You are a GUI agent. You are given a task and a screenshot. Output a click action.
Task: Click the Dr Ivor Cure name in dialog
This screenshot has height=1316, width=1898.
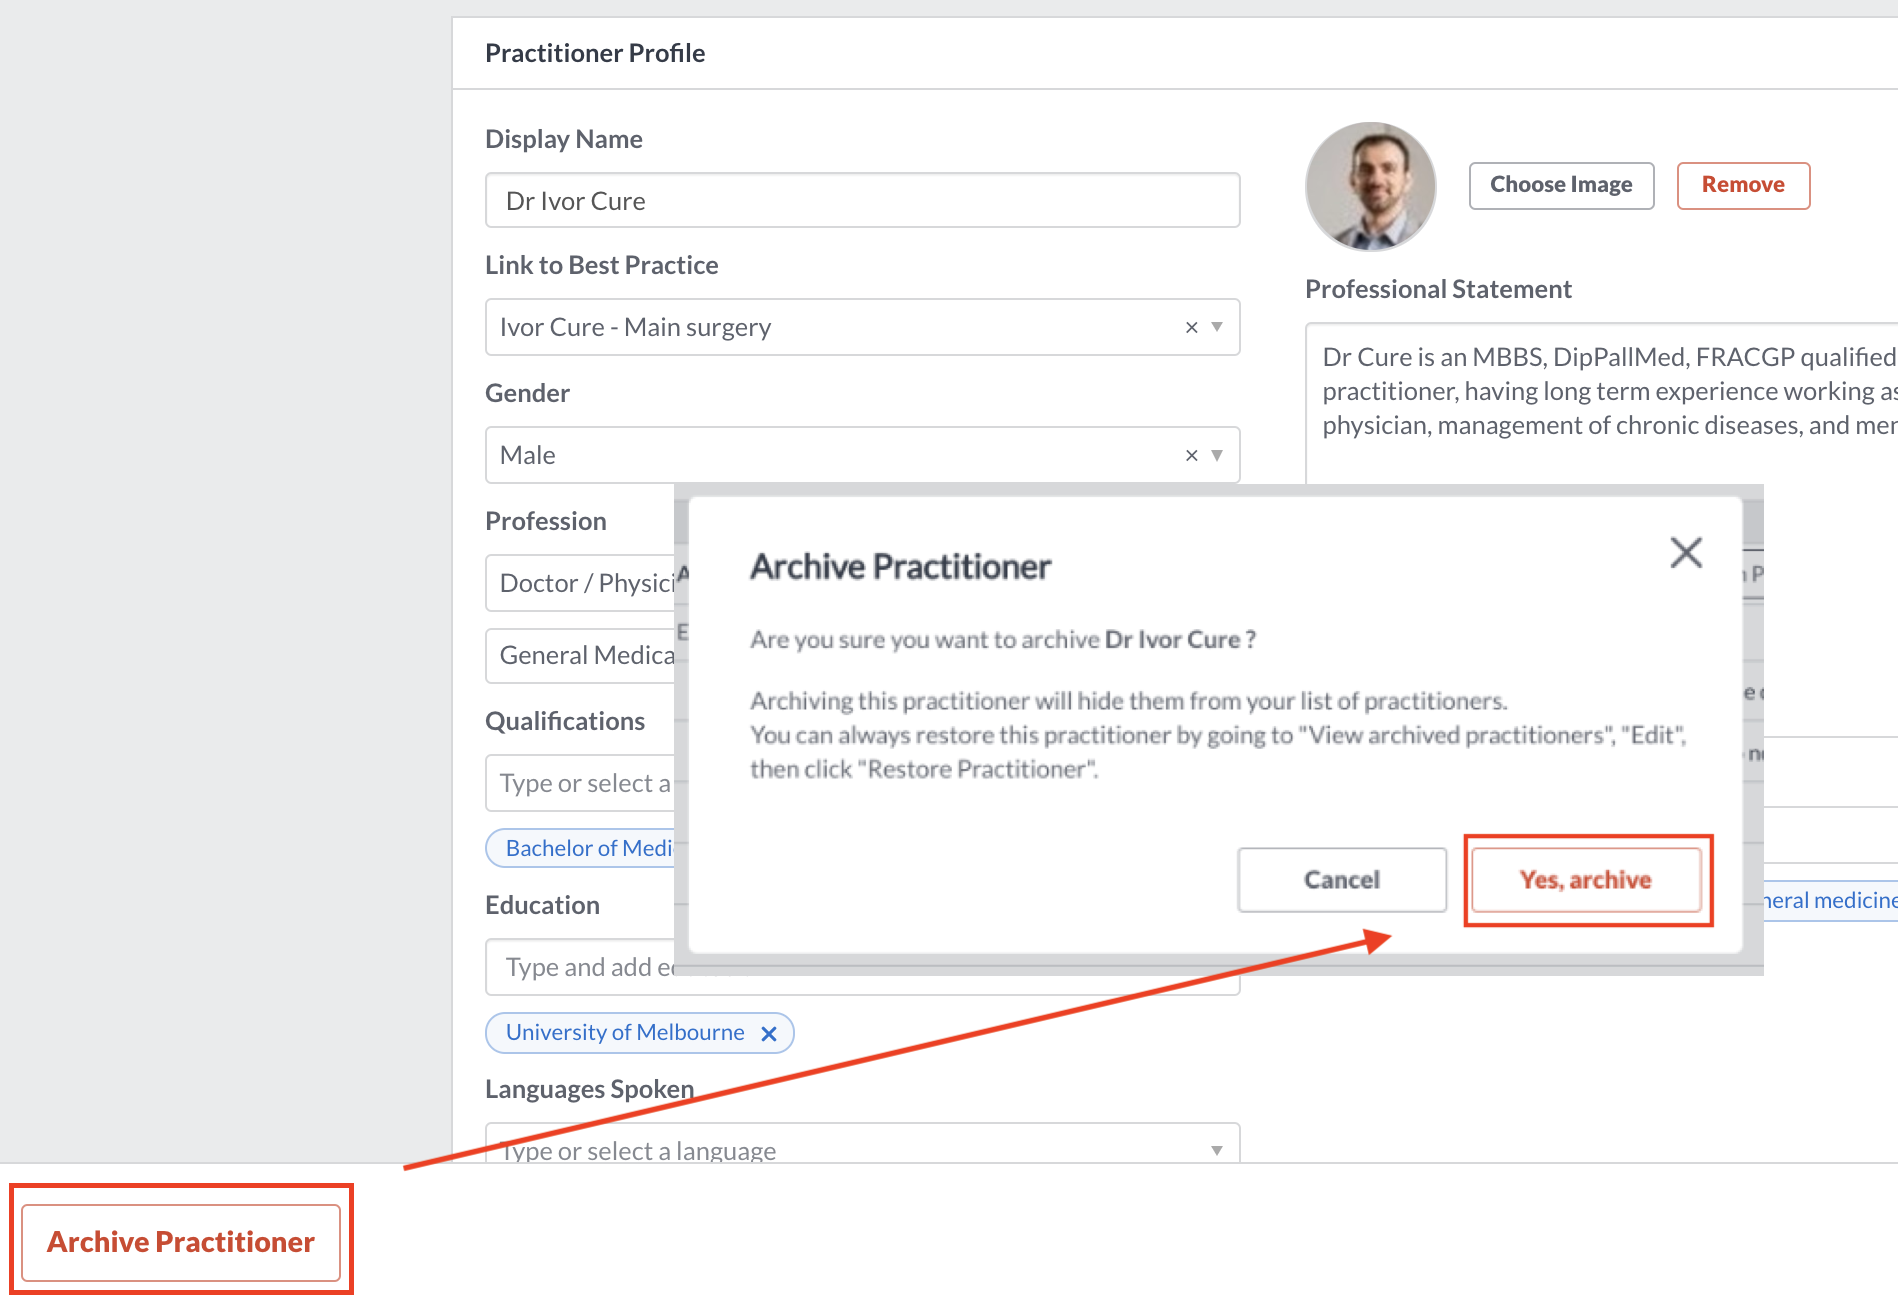coord(1172,640)
